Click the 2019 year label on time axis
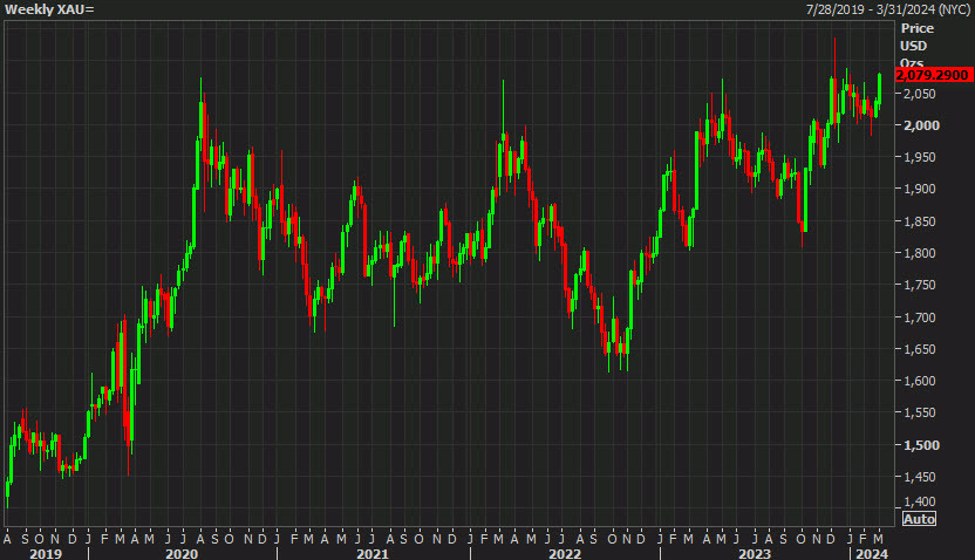975x560 pixels. pos(45,551)
